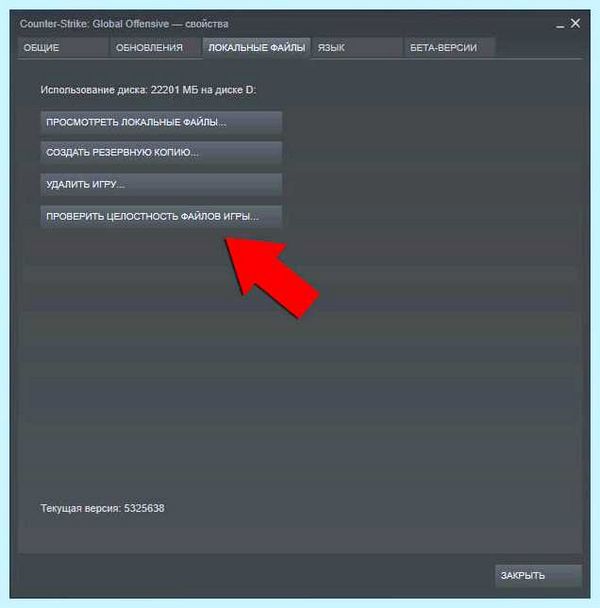Click ПРОВЕРИТЬ ЦЕЛОСТНОСТЬ ФАЙЛОВ ИГРЫ button
The height and width of the screenshot is (608, 600).
click(161, 216)
